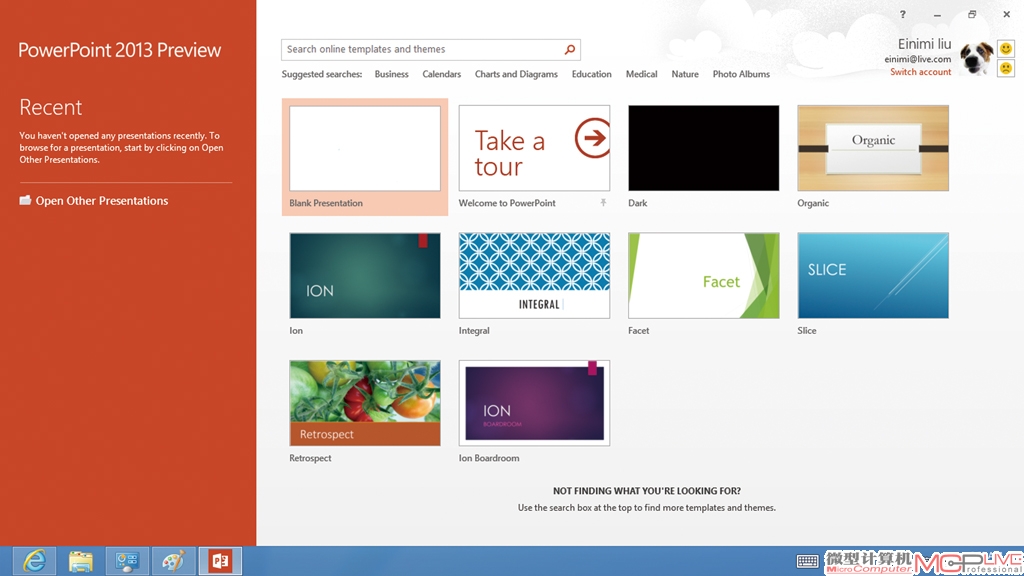Choose the Blank Presentation thumbnail
The height and width of the screenshot is (576, 1024).
(x=365, y=148)
